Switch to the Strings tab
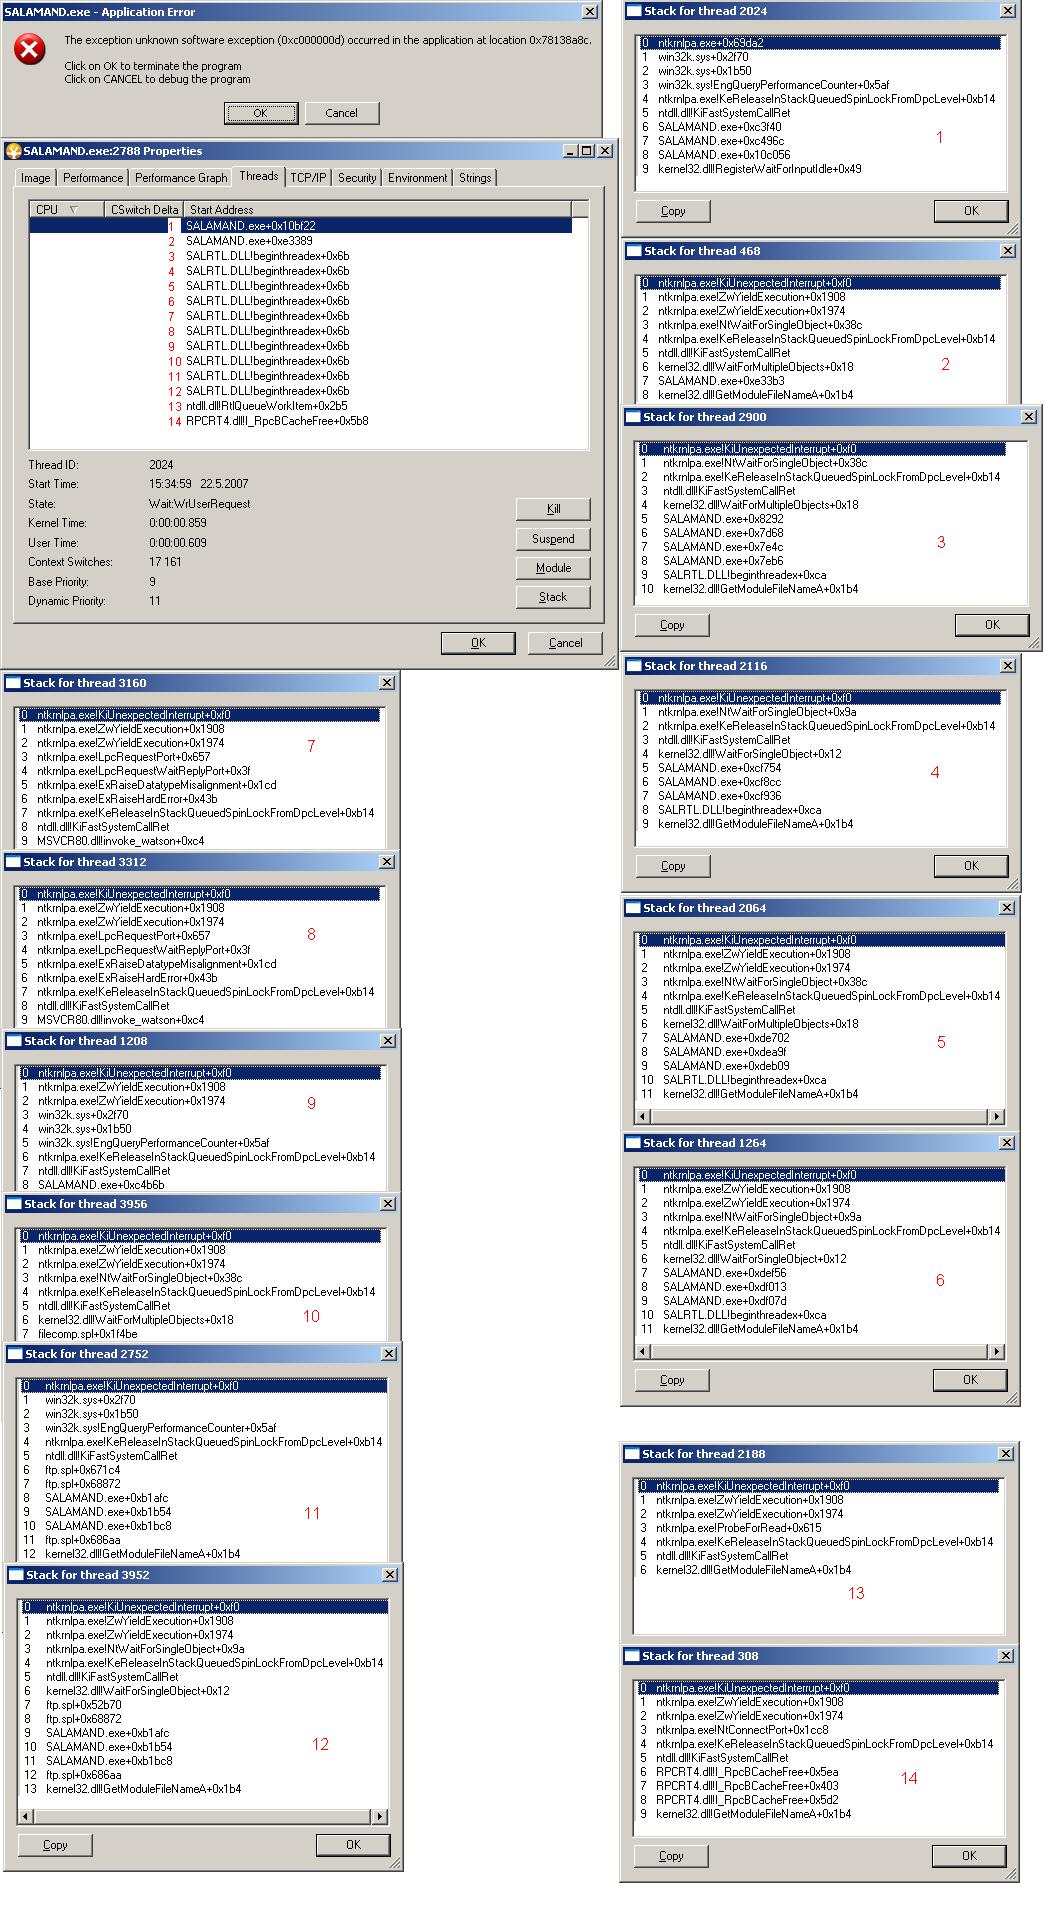1045x1913 pixels. pos(475,178)
